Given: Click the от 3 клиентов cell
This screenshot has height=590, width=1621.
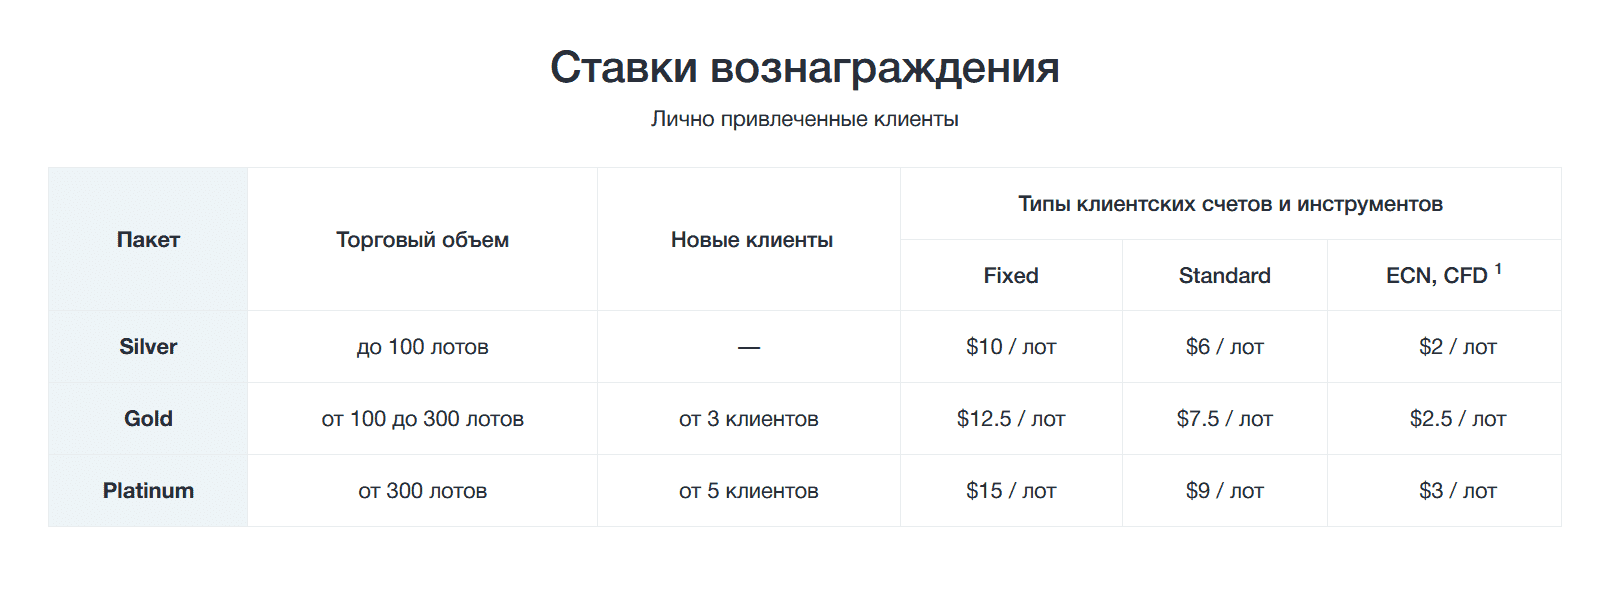Looking at the screenshot, I should 749,419.
